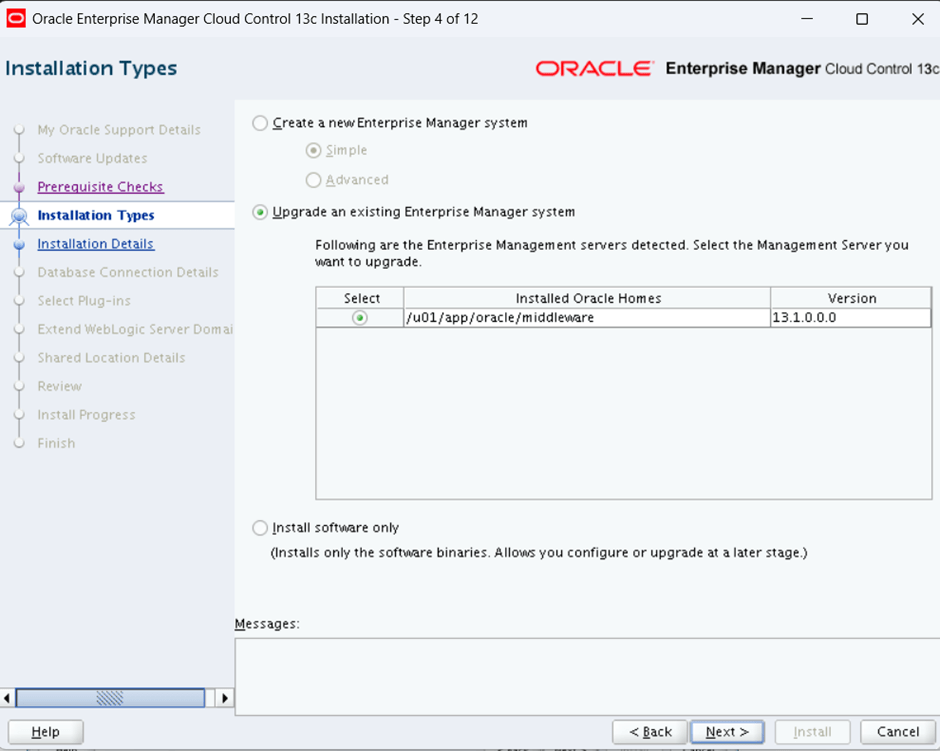Click the Installation Details step bullet
940x751 pixels.
coord(18,244)
